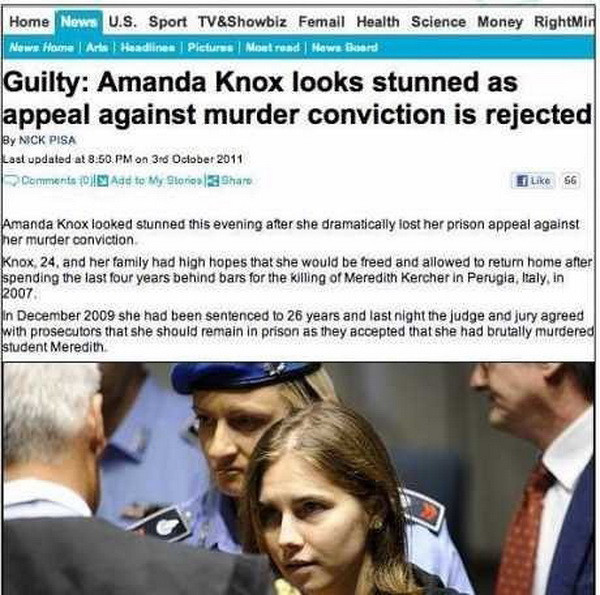Click the Share icon

coord(214,180)
